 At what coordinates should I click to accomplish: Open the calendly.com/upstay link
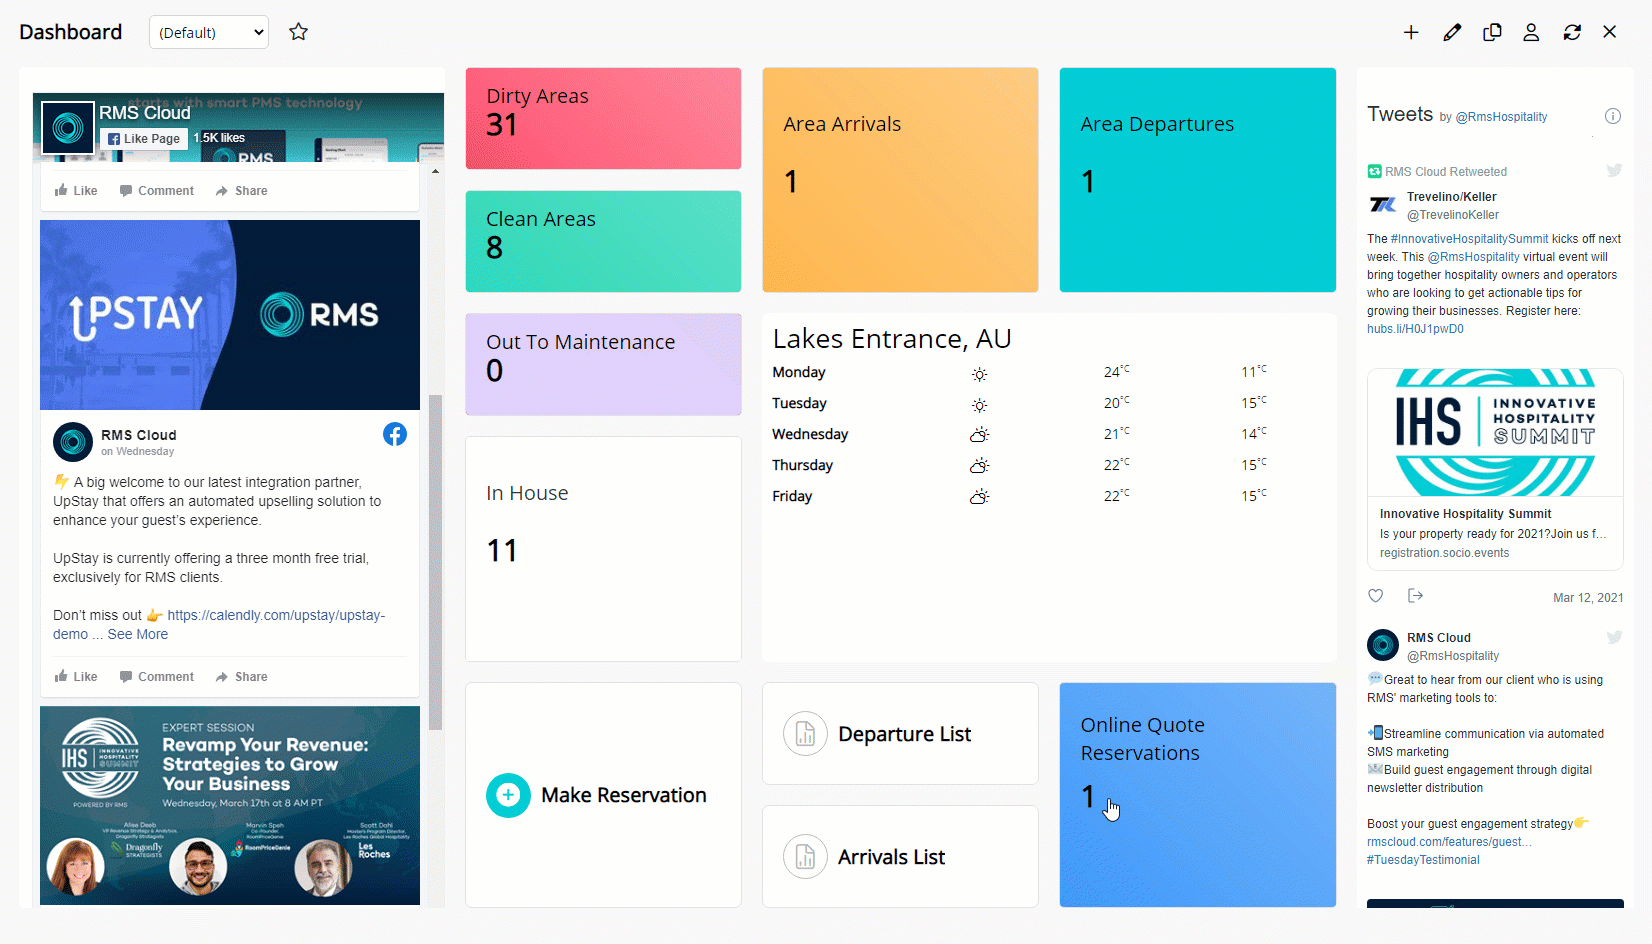[276, 615]
